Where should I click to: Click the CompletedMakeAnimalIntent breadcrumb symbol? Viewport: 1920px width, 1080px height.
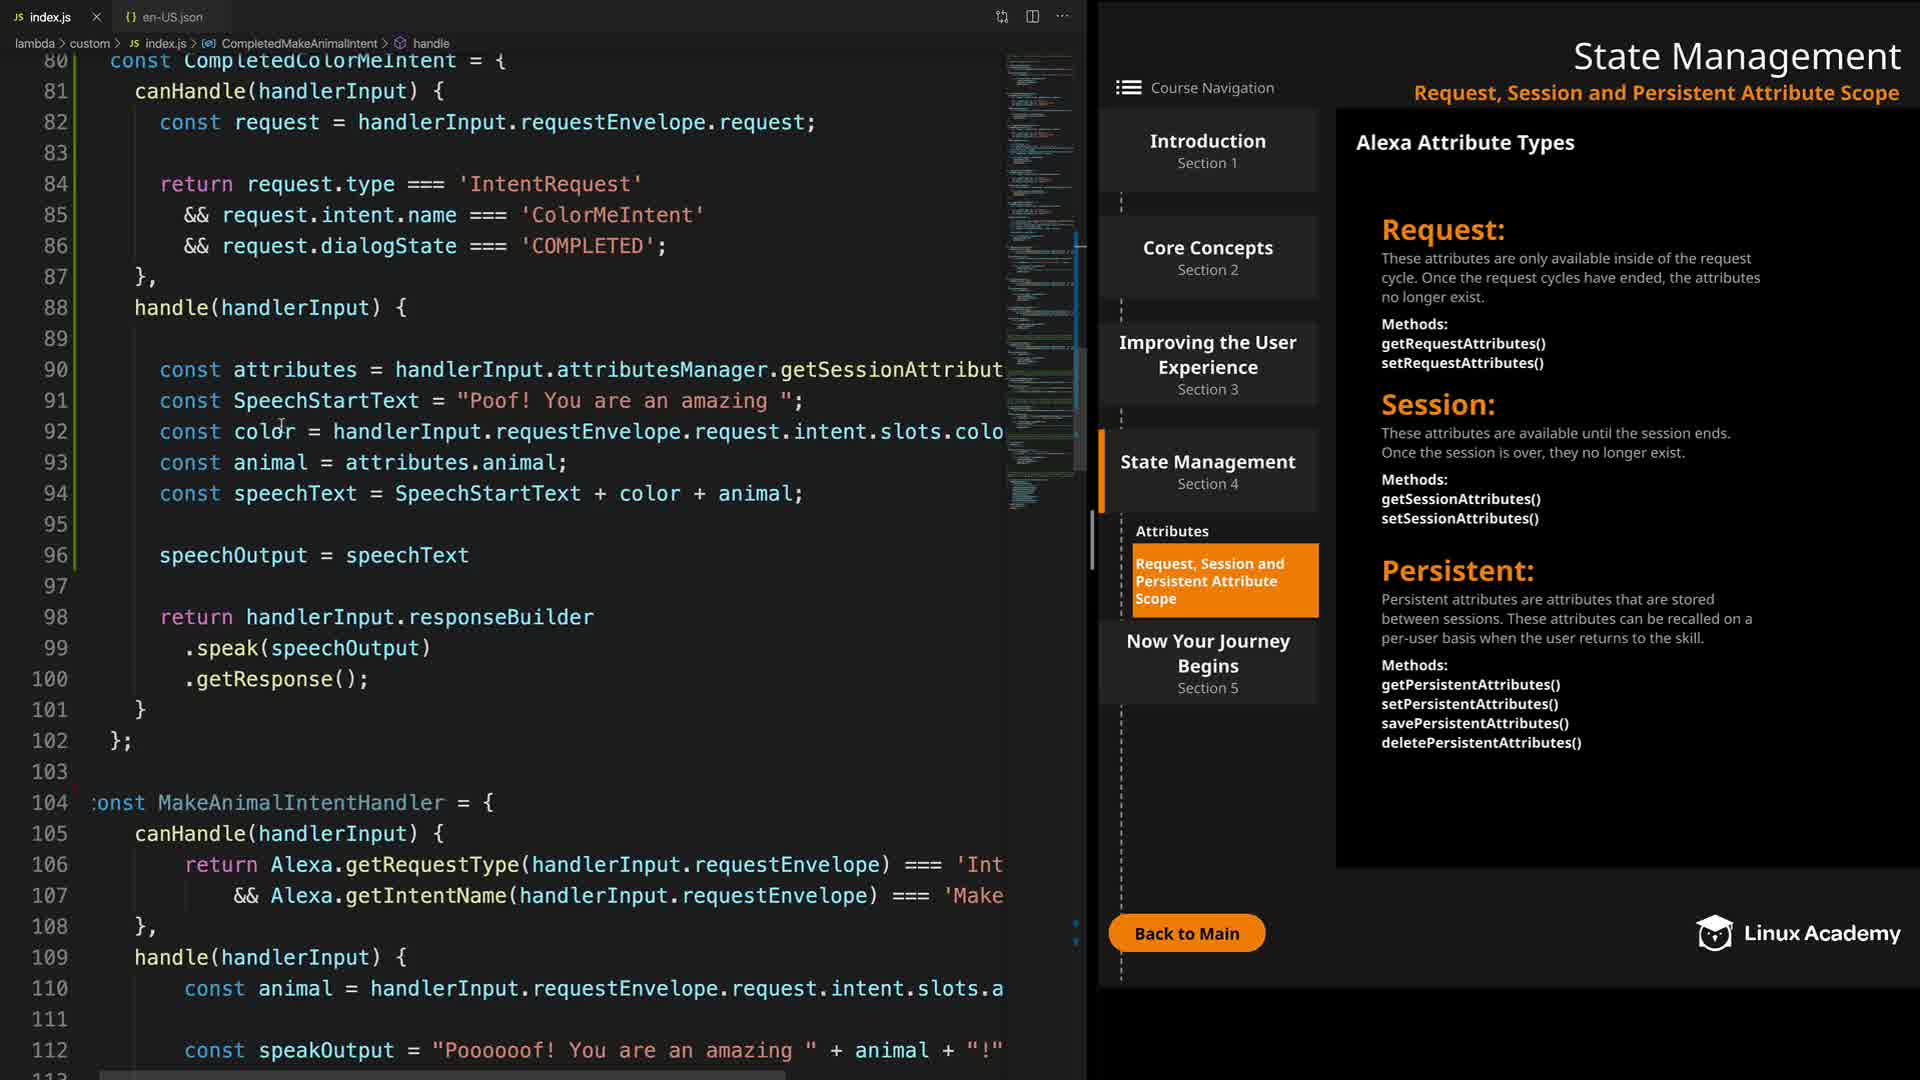pyautogui.click(x=299, y=43)
